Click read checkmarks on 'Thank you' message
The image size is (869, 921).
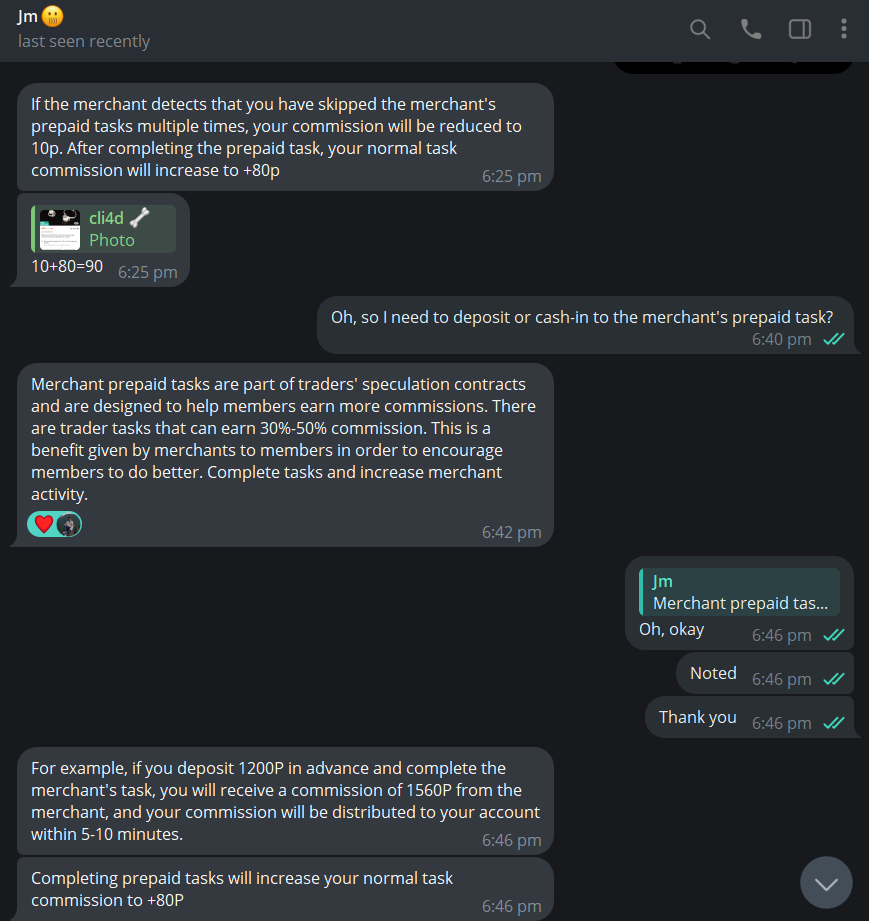[x=834, y=723]
